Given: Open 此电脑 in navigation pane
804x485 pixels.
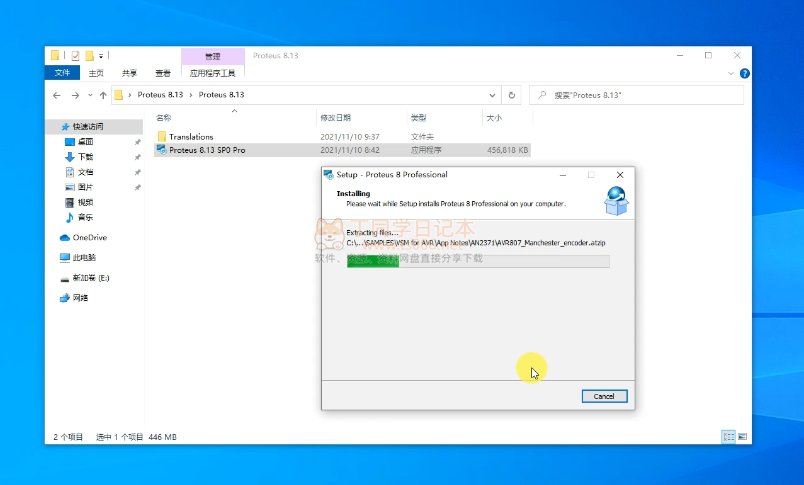Looking at the screenshot, I should point(84,257).
